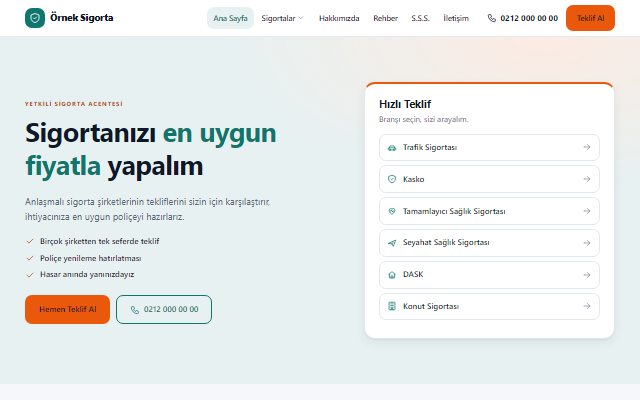Viewport: 640px width, 400px height.
Task: Open the Rehber menu item
Action: point(385,18)
